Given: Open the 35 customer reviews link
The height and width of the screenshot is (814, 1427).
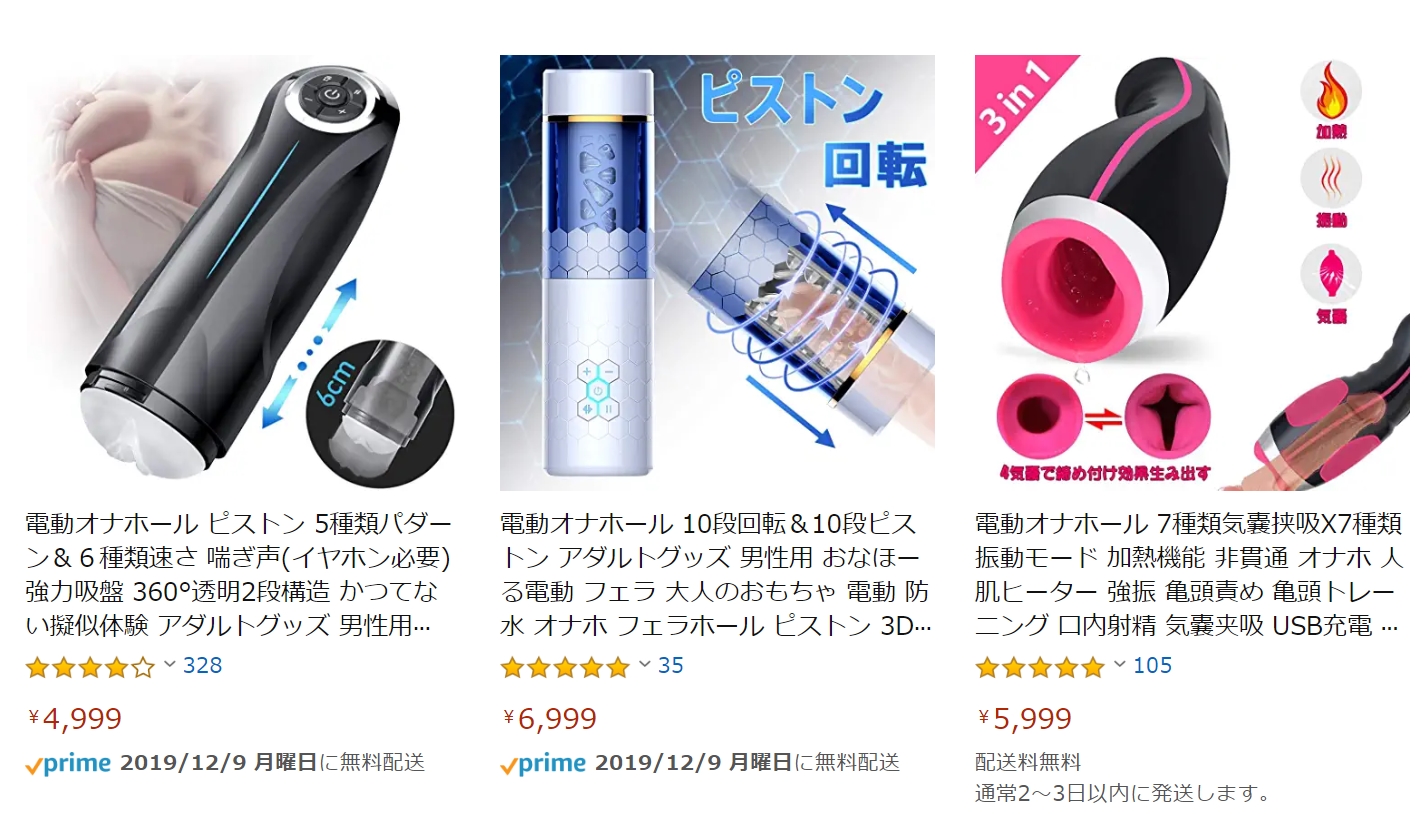Looking at the screenshot, I should (x=671, y=666).
